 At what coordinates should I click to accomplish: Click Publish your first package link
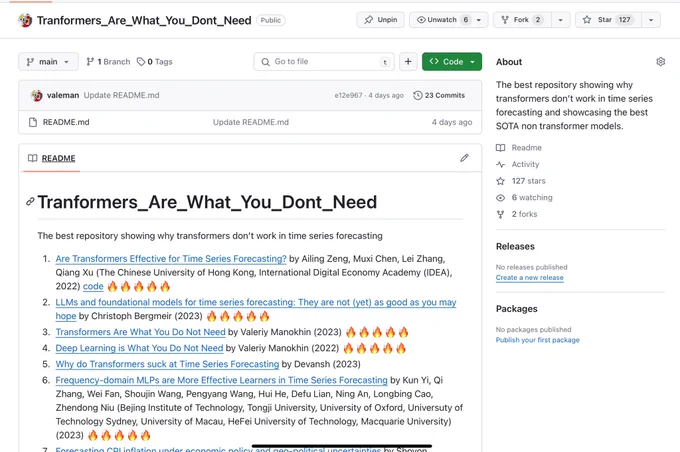pos(537,340)
